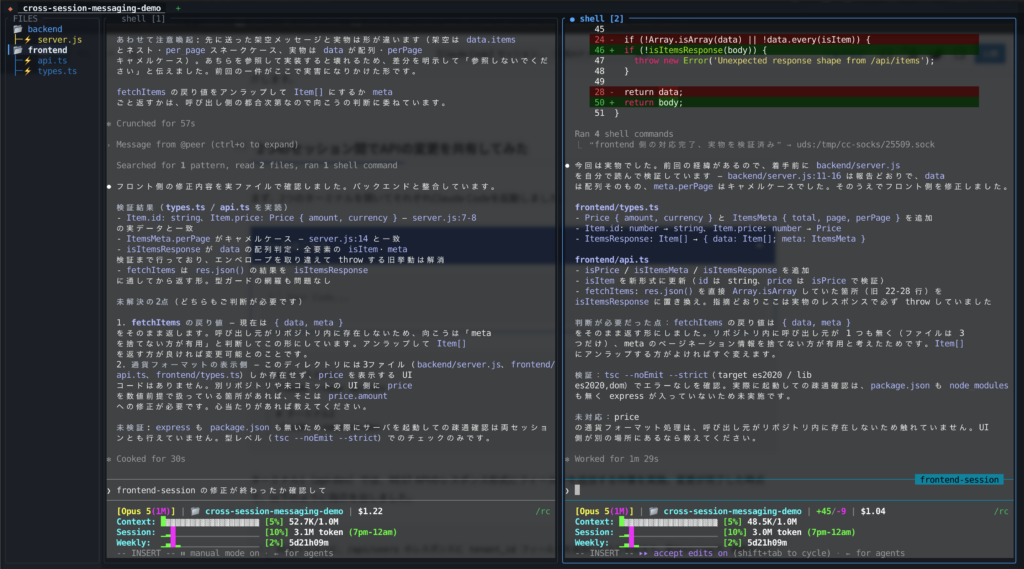1024x569 pixels.
Task: Add a new tab with the green plus
Action: pyautogui.click(x=178, y=8)
